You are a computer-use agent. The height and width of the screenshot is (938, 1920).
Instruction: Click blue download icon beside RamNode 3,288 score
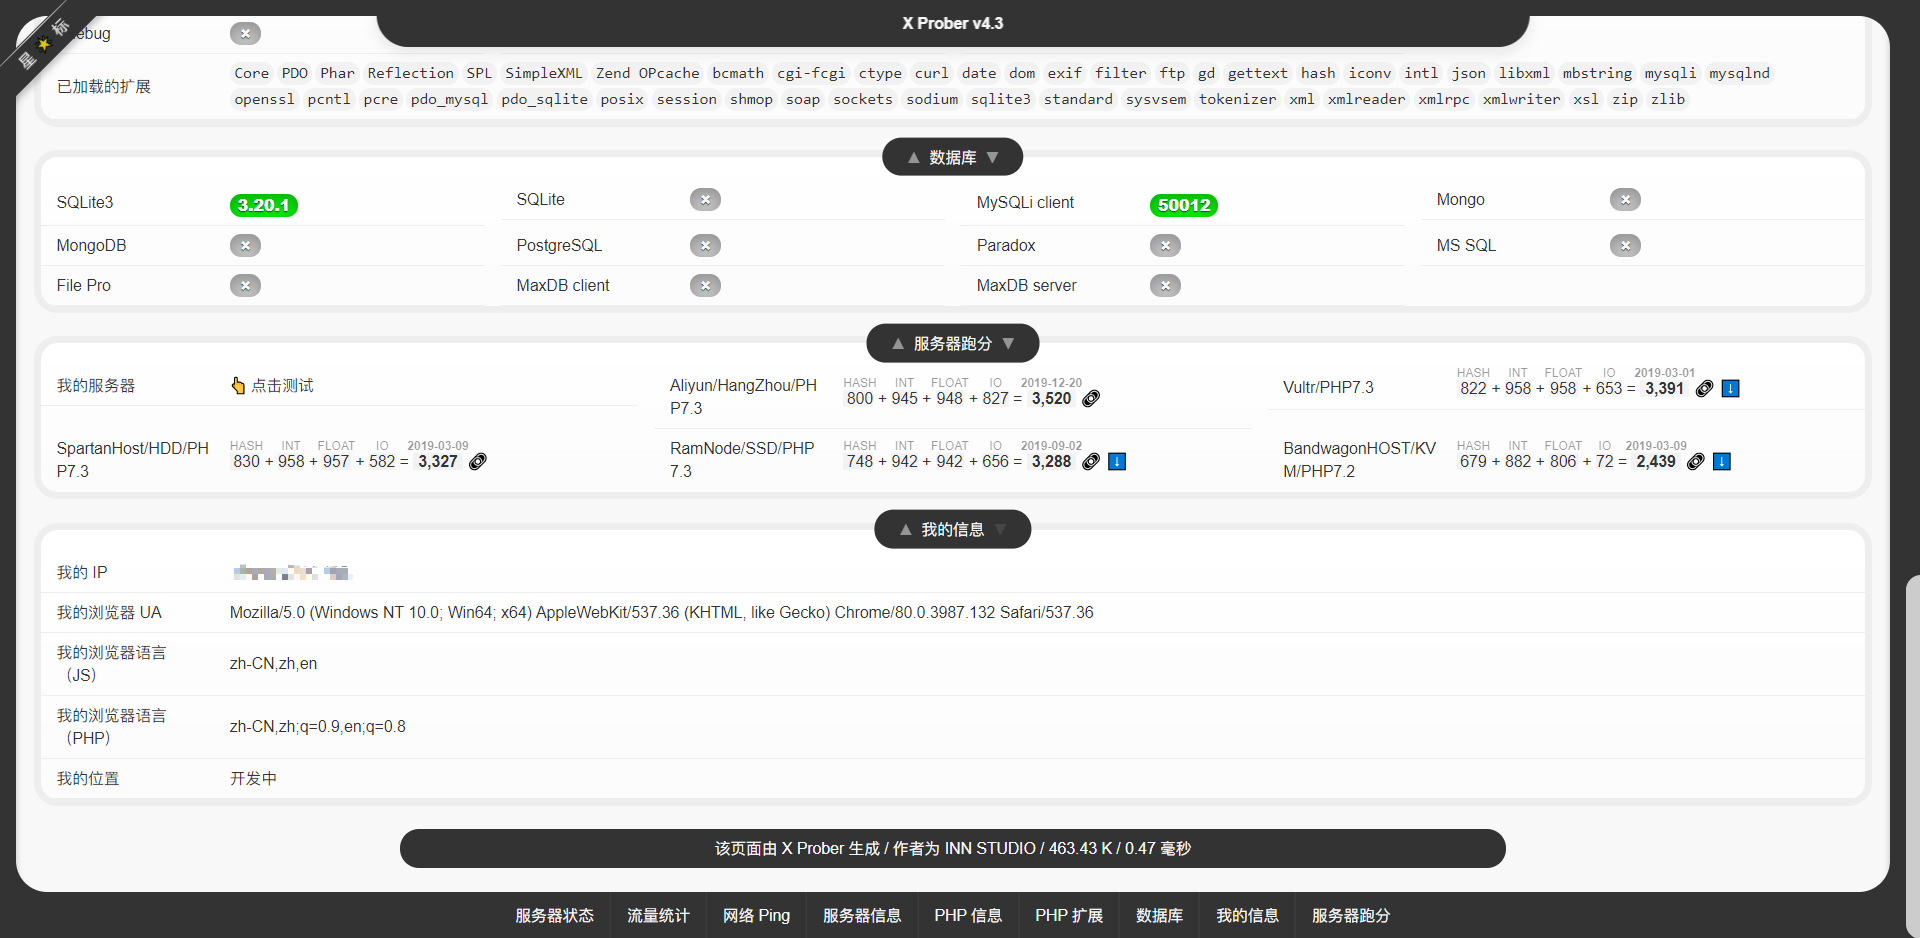[1118, 461]
